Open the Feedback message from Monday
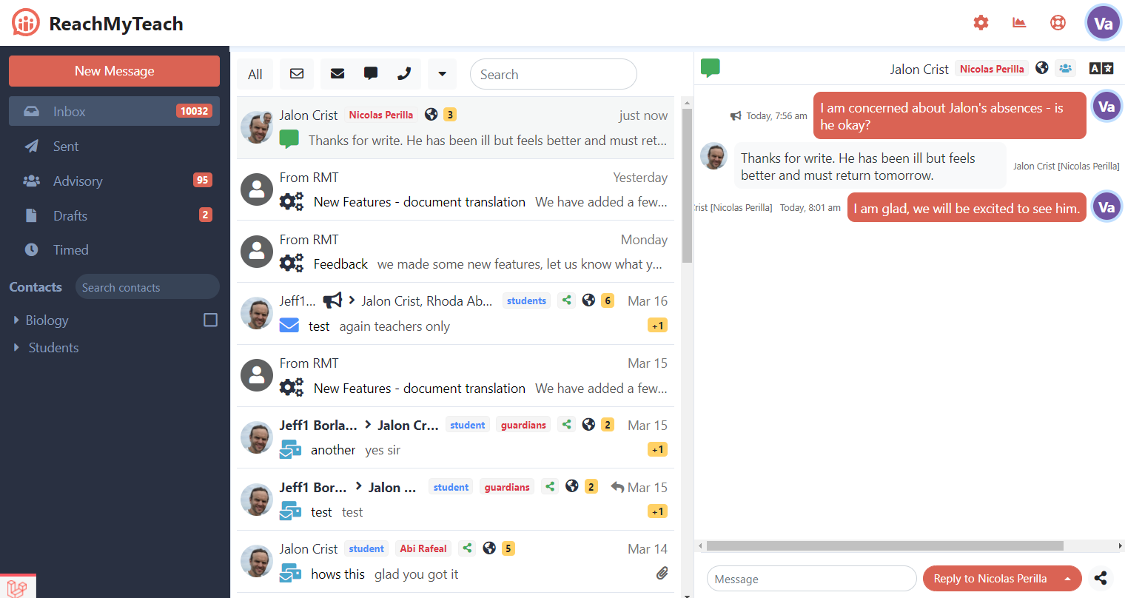Viewport: 1125px width, 600px height. [x=456, y=252]
